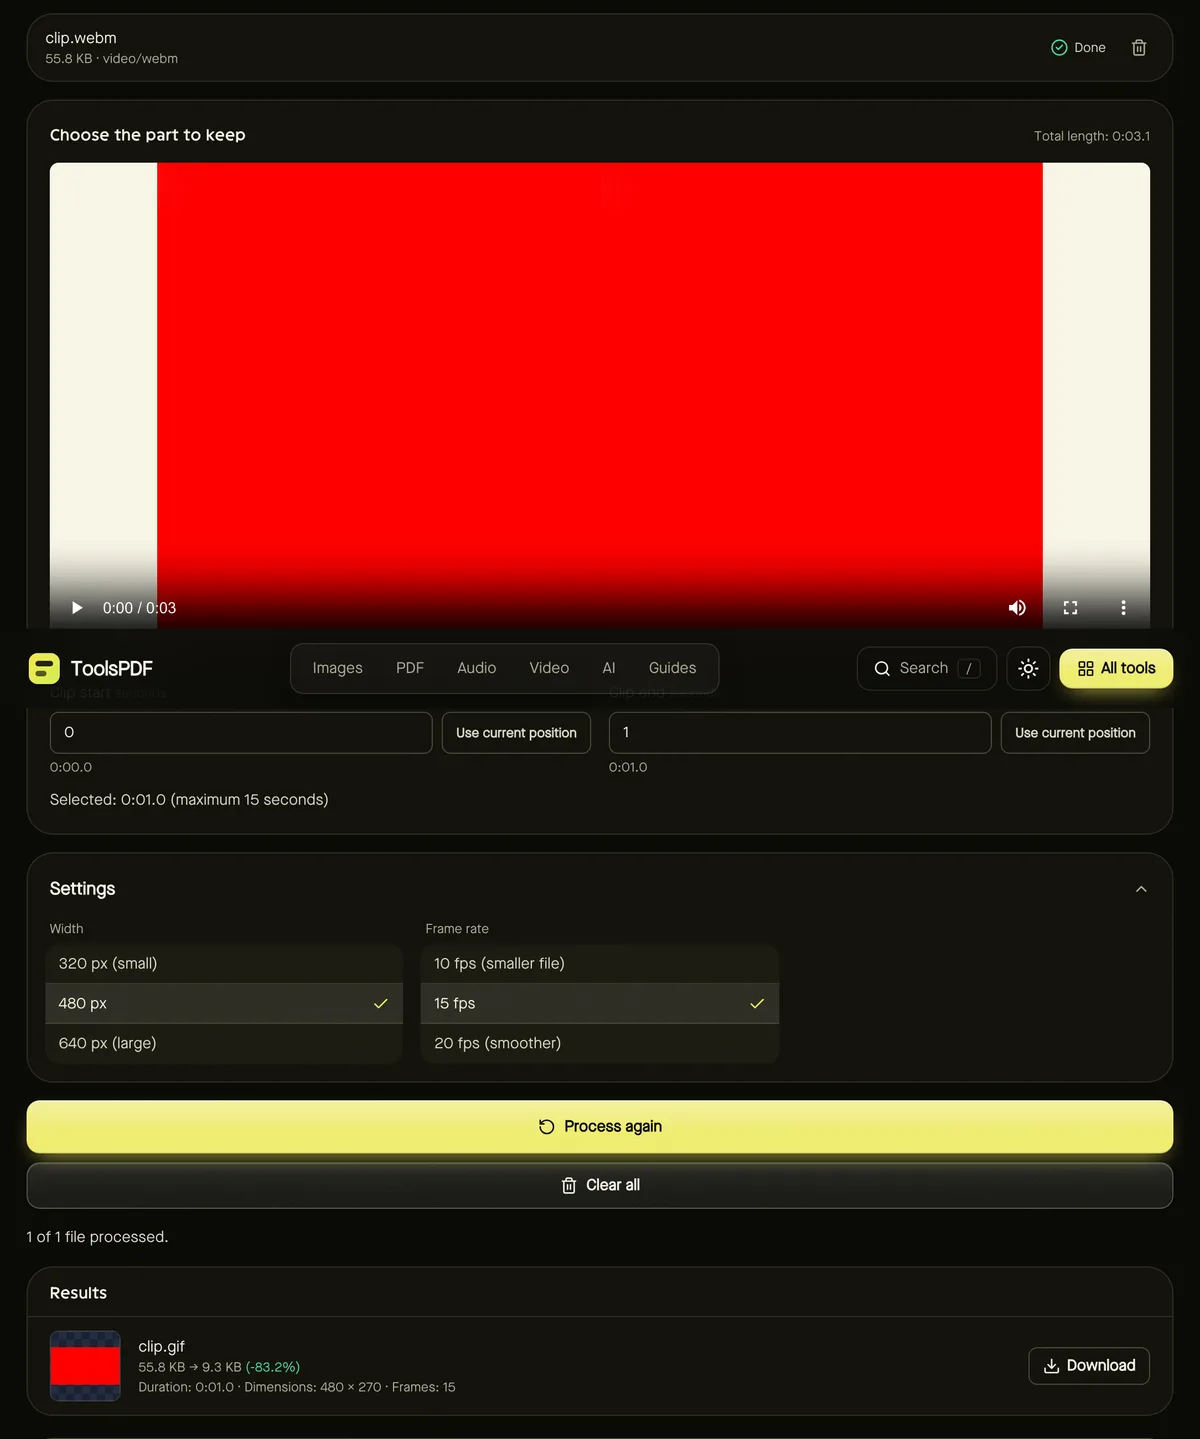
Task: Click Process again button
Action: click(599, 1127)
